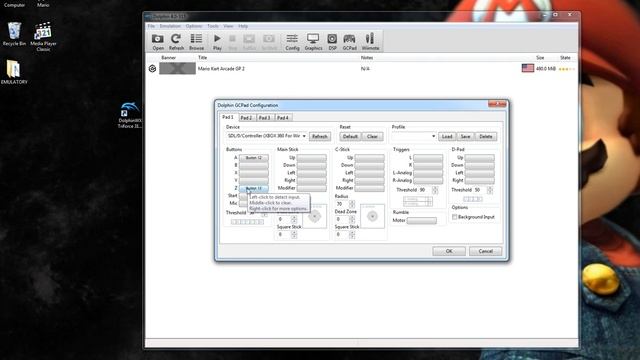This screenshot has width=640, height=360.
Task: Click the Refresh toolbar icon in Dolphin
Action: (x=176, y=42)
